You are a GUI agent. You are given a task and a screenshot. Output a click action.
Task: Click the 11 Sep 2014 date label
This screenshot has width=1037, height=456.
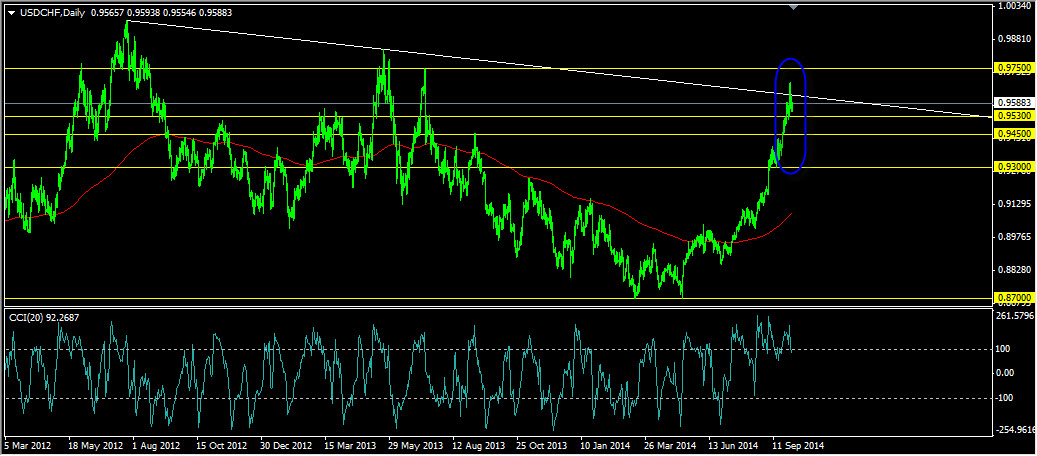point(799,445)
